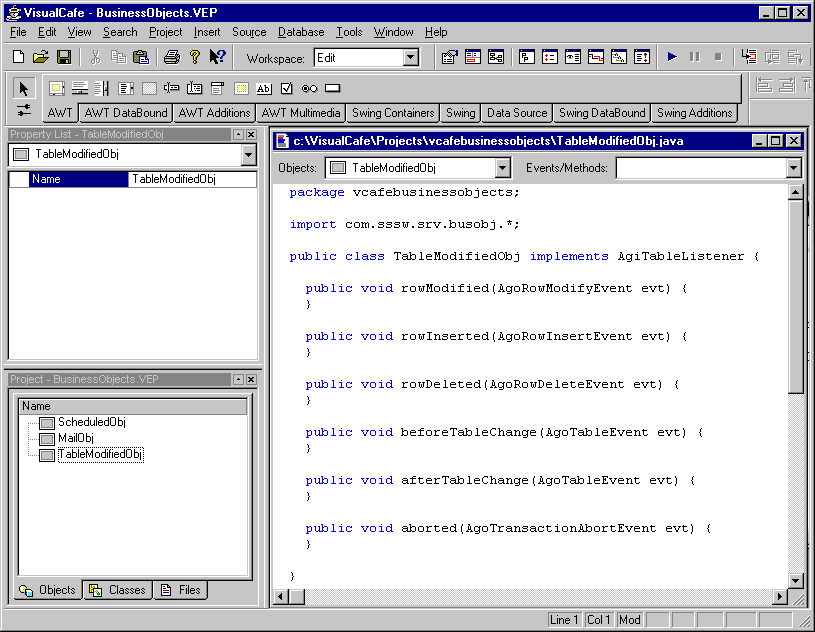Switch to the AWT DataBound palette tab
Screen dimensions: 815x632
coord(126,113)
